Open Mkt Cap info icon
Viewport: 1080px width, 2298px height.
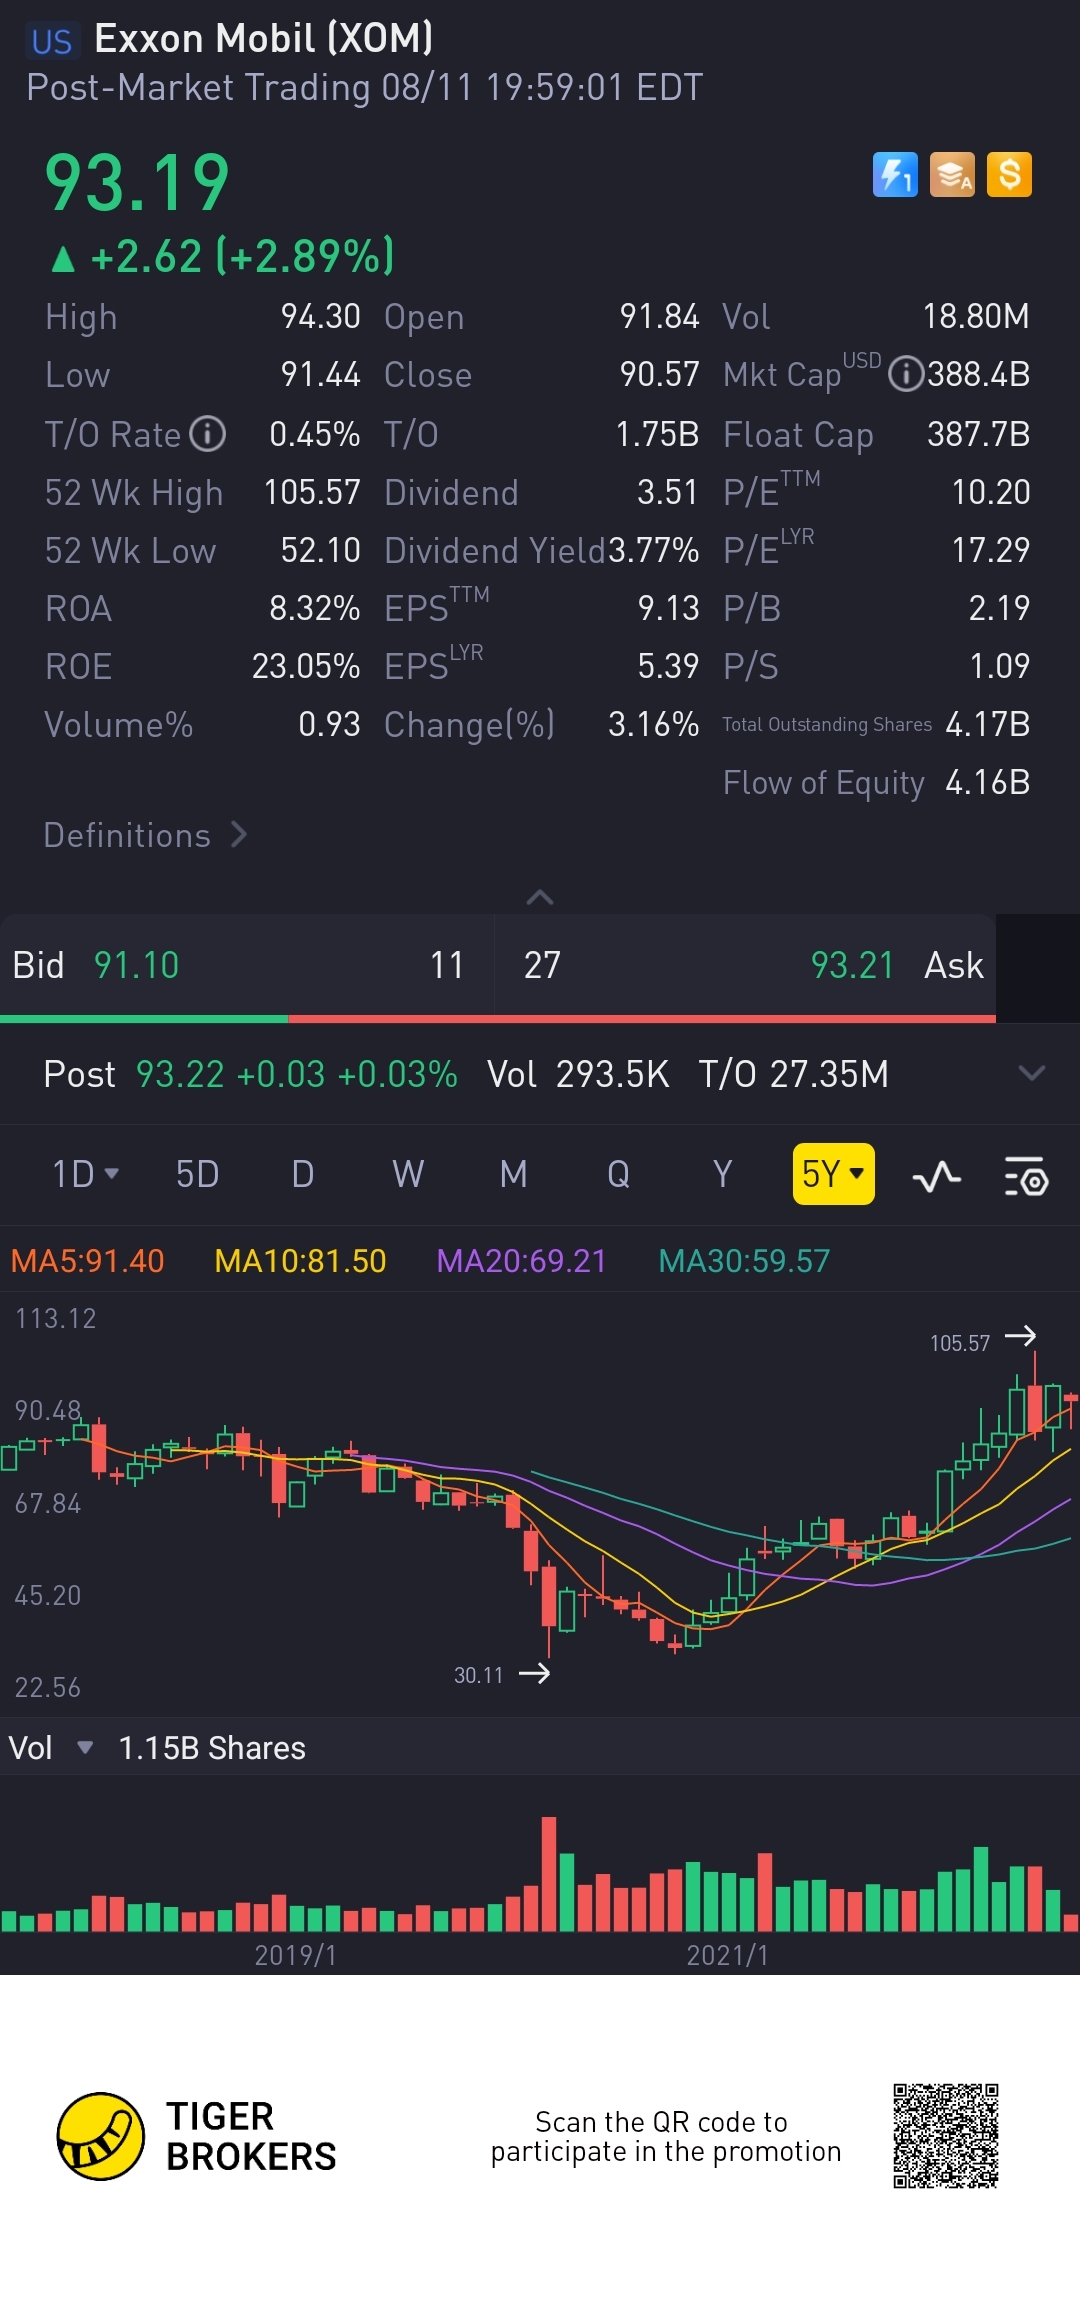[x=905, y=374]
